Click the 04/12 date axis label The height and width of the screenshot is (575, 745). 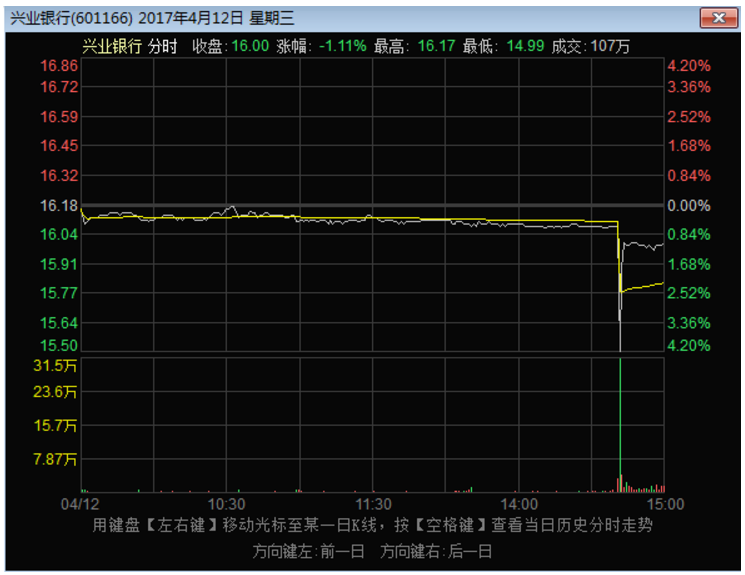80,504
